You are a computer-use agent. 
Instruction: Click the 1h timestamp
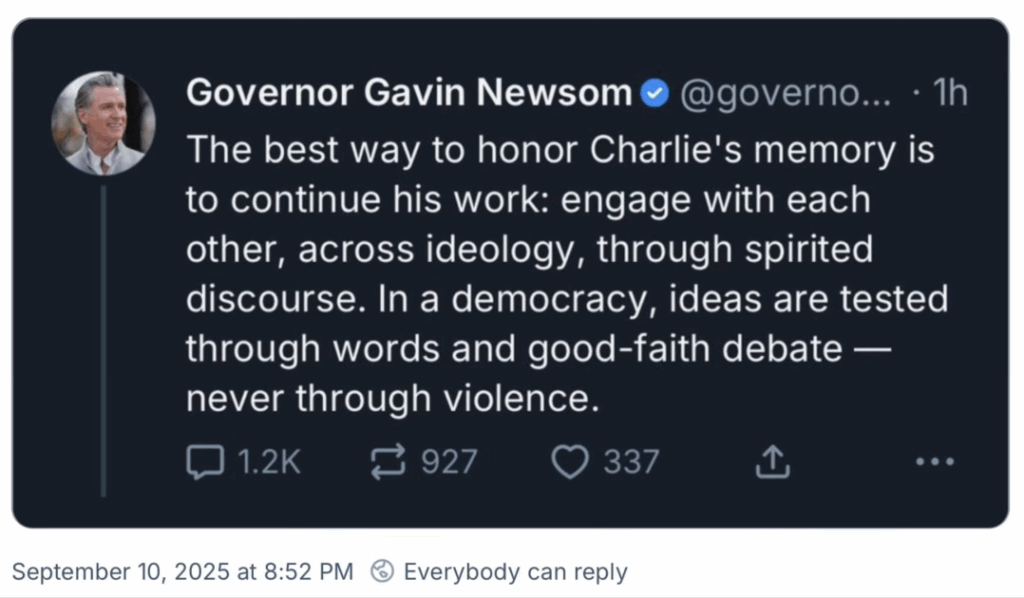pyautogui.click(x=949, y=94)
